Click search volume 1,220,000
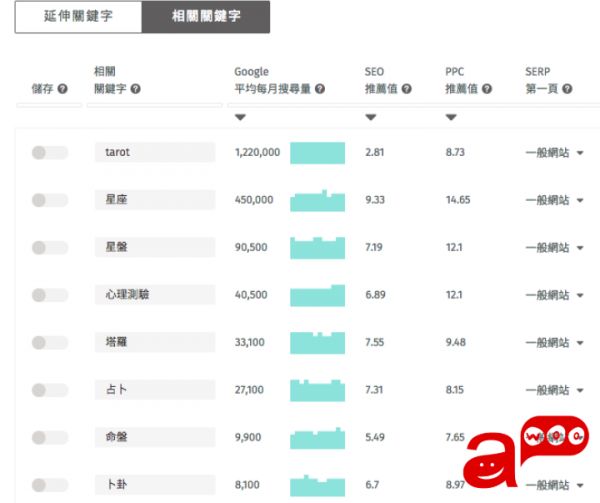Screen dimensions: 600x503 click(258, 153)
